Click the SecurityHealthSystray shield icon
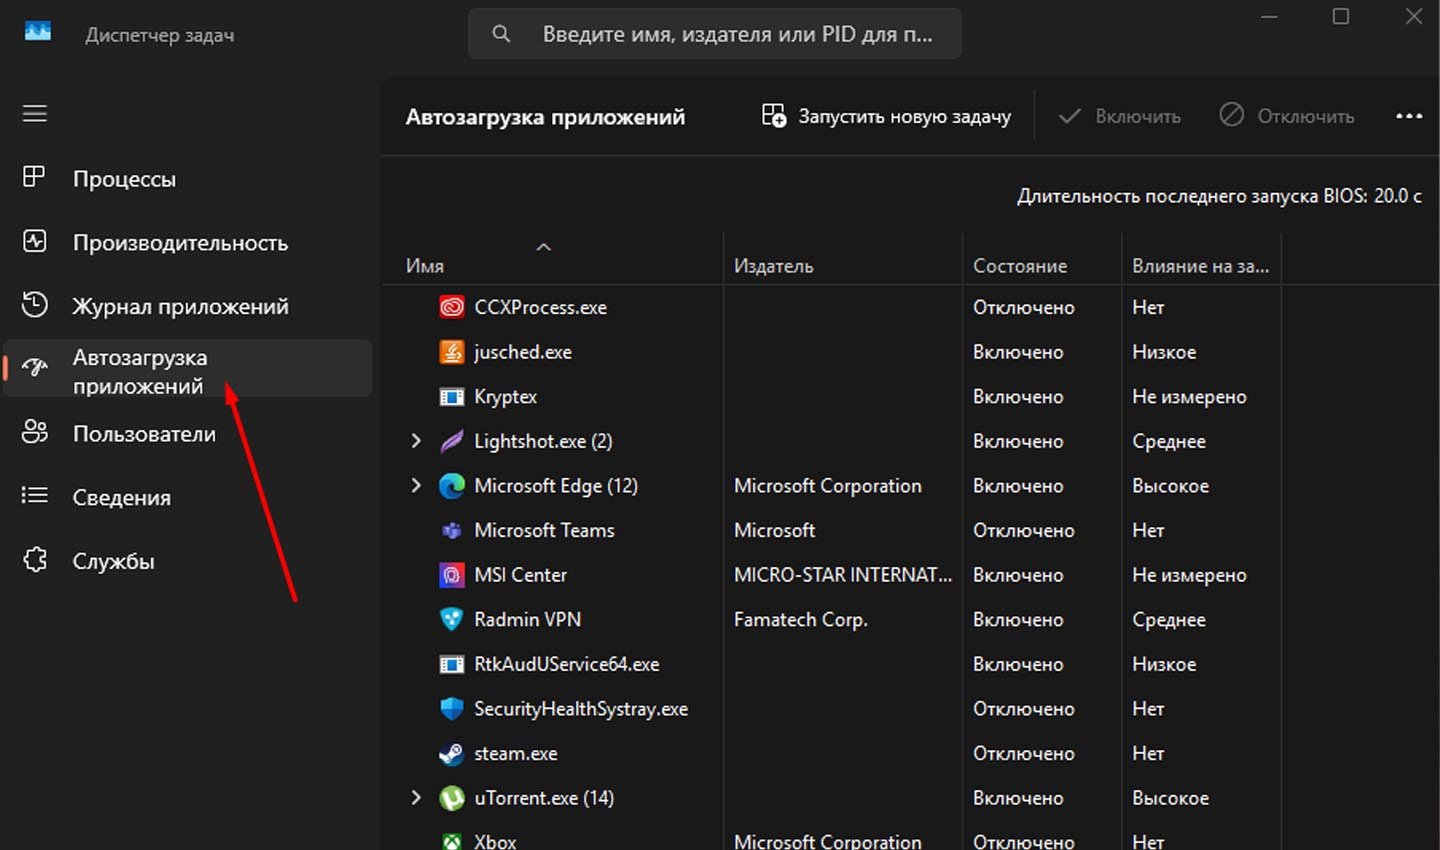 click(x=452, y=708)
